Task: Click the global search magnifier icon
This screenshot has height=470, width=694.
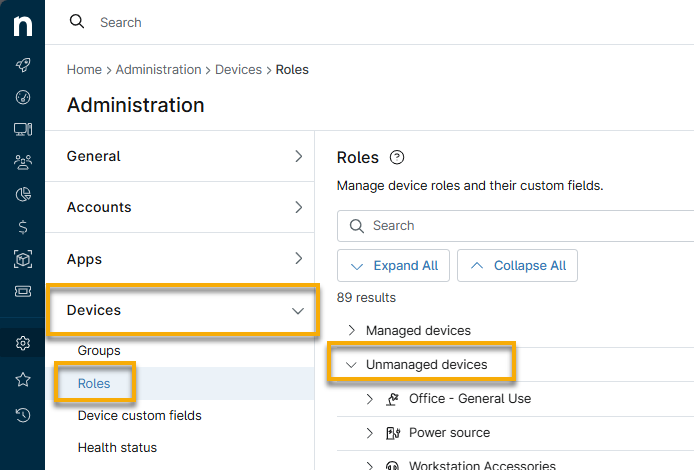Action: pyautogui.click(x=77, y=21)
